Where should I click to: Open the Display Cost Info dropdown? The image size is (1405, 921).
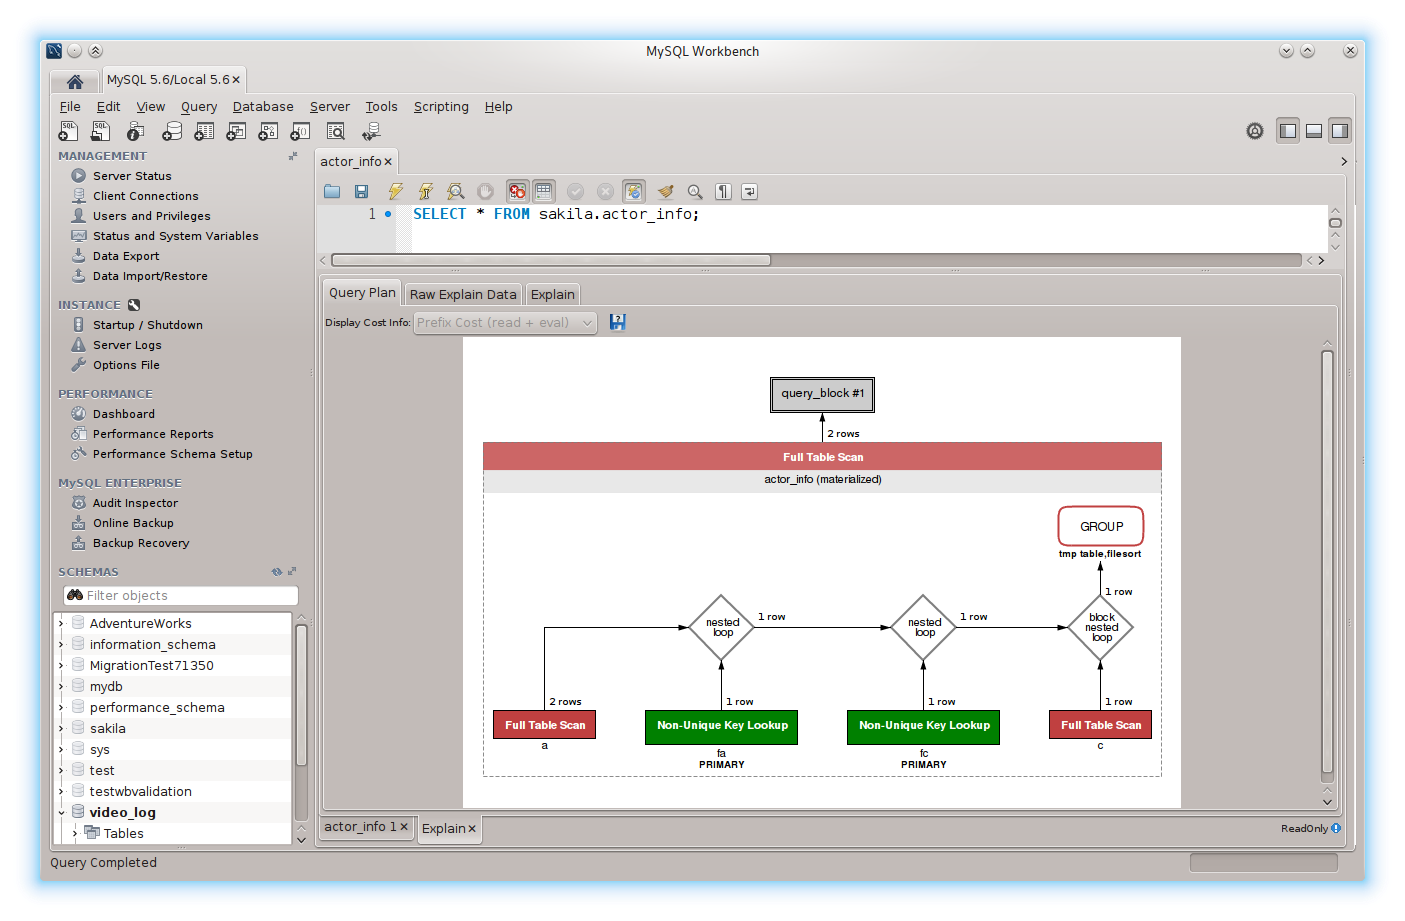click(x=505, y=322)
